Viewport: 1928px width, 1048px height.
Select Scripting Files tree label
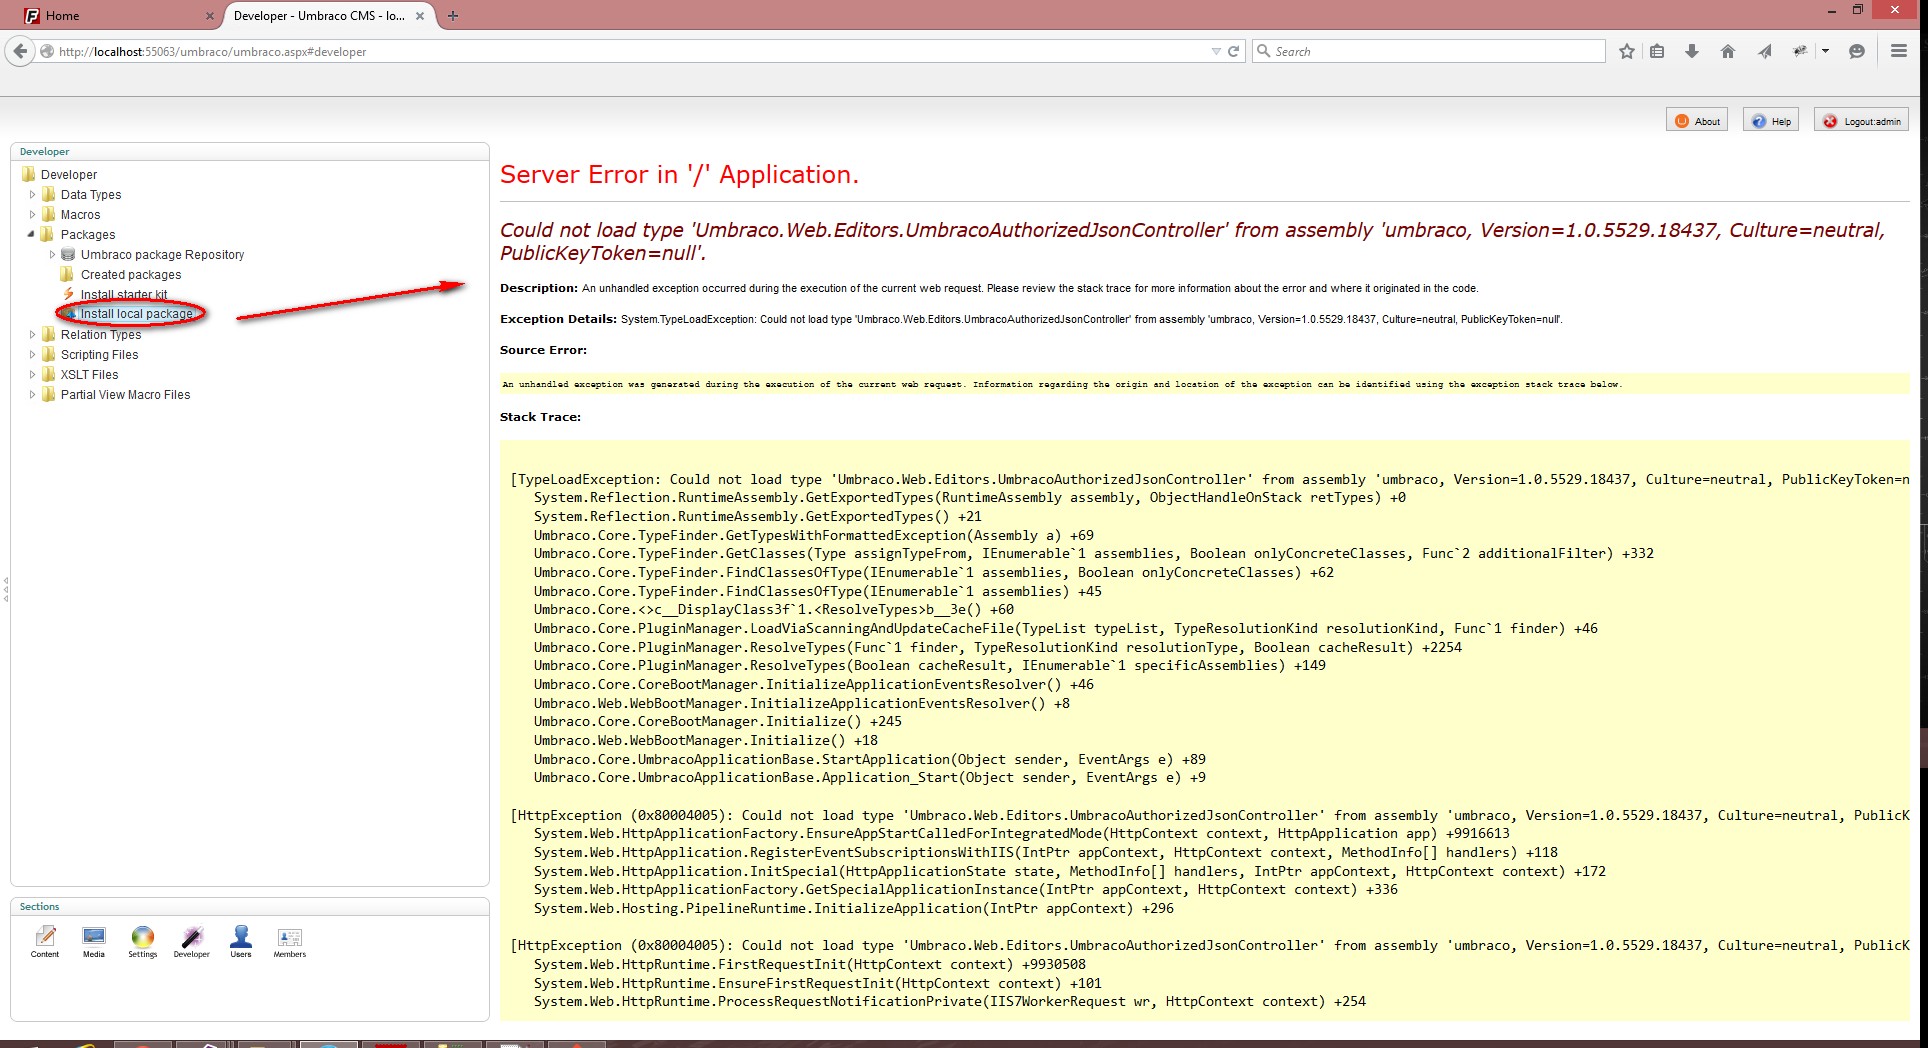[x=99, y=354]
